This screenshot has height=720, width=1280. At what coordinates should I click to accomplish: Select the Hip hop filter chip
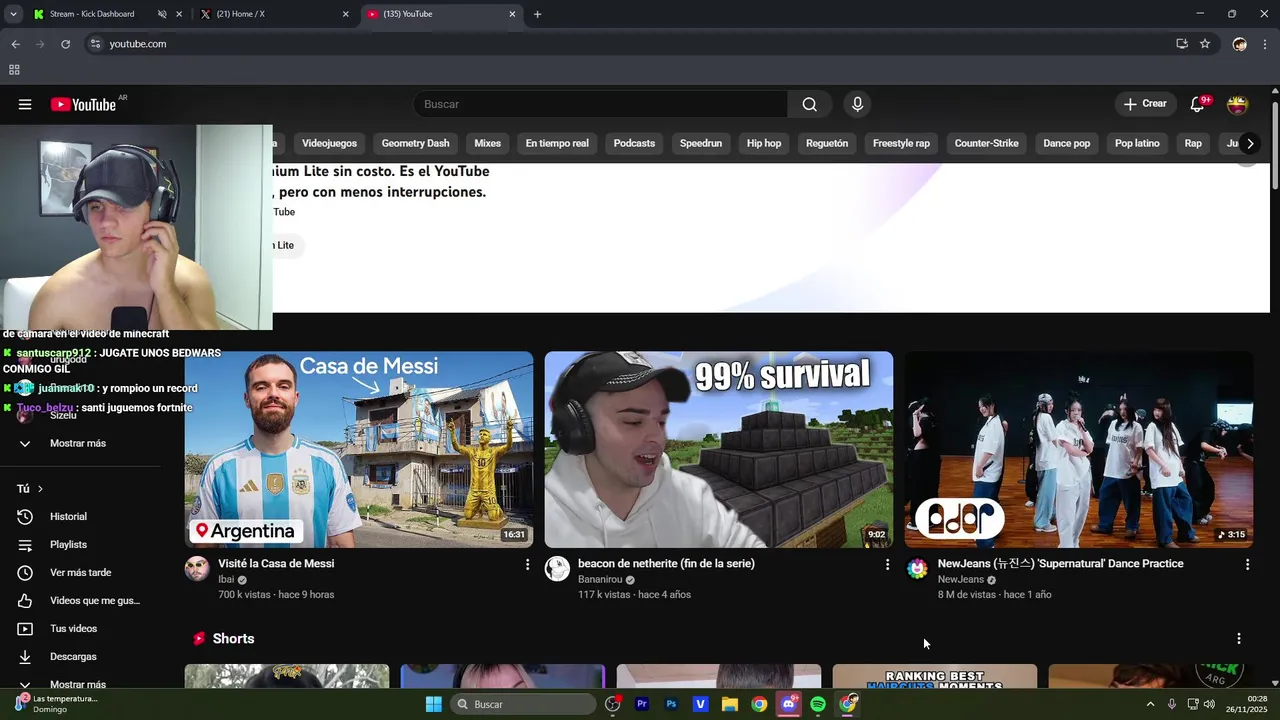coord(764,143)
